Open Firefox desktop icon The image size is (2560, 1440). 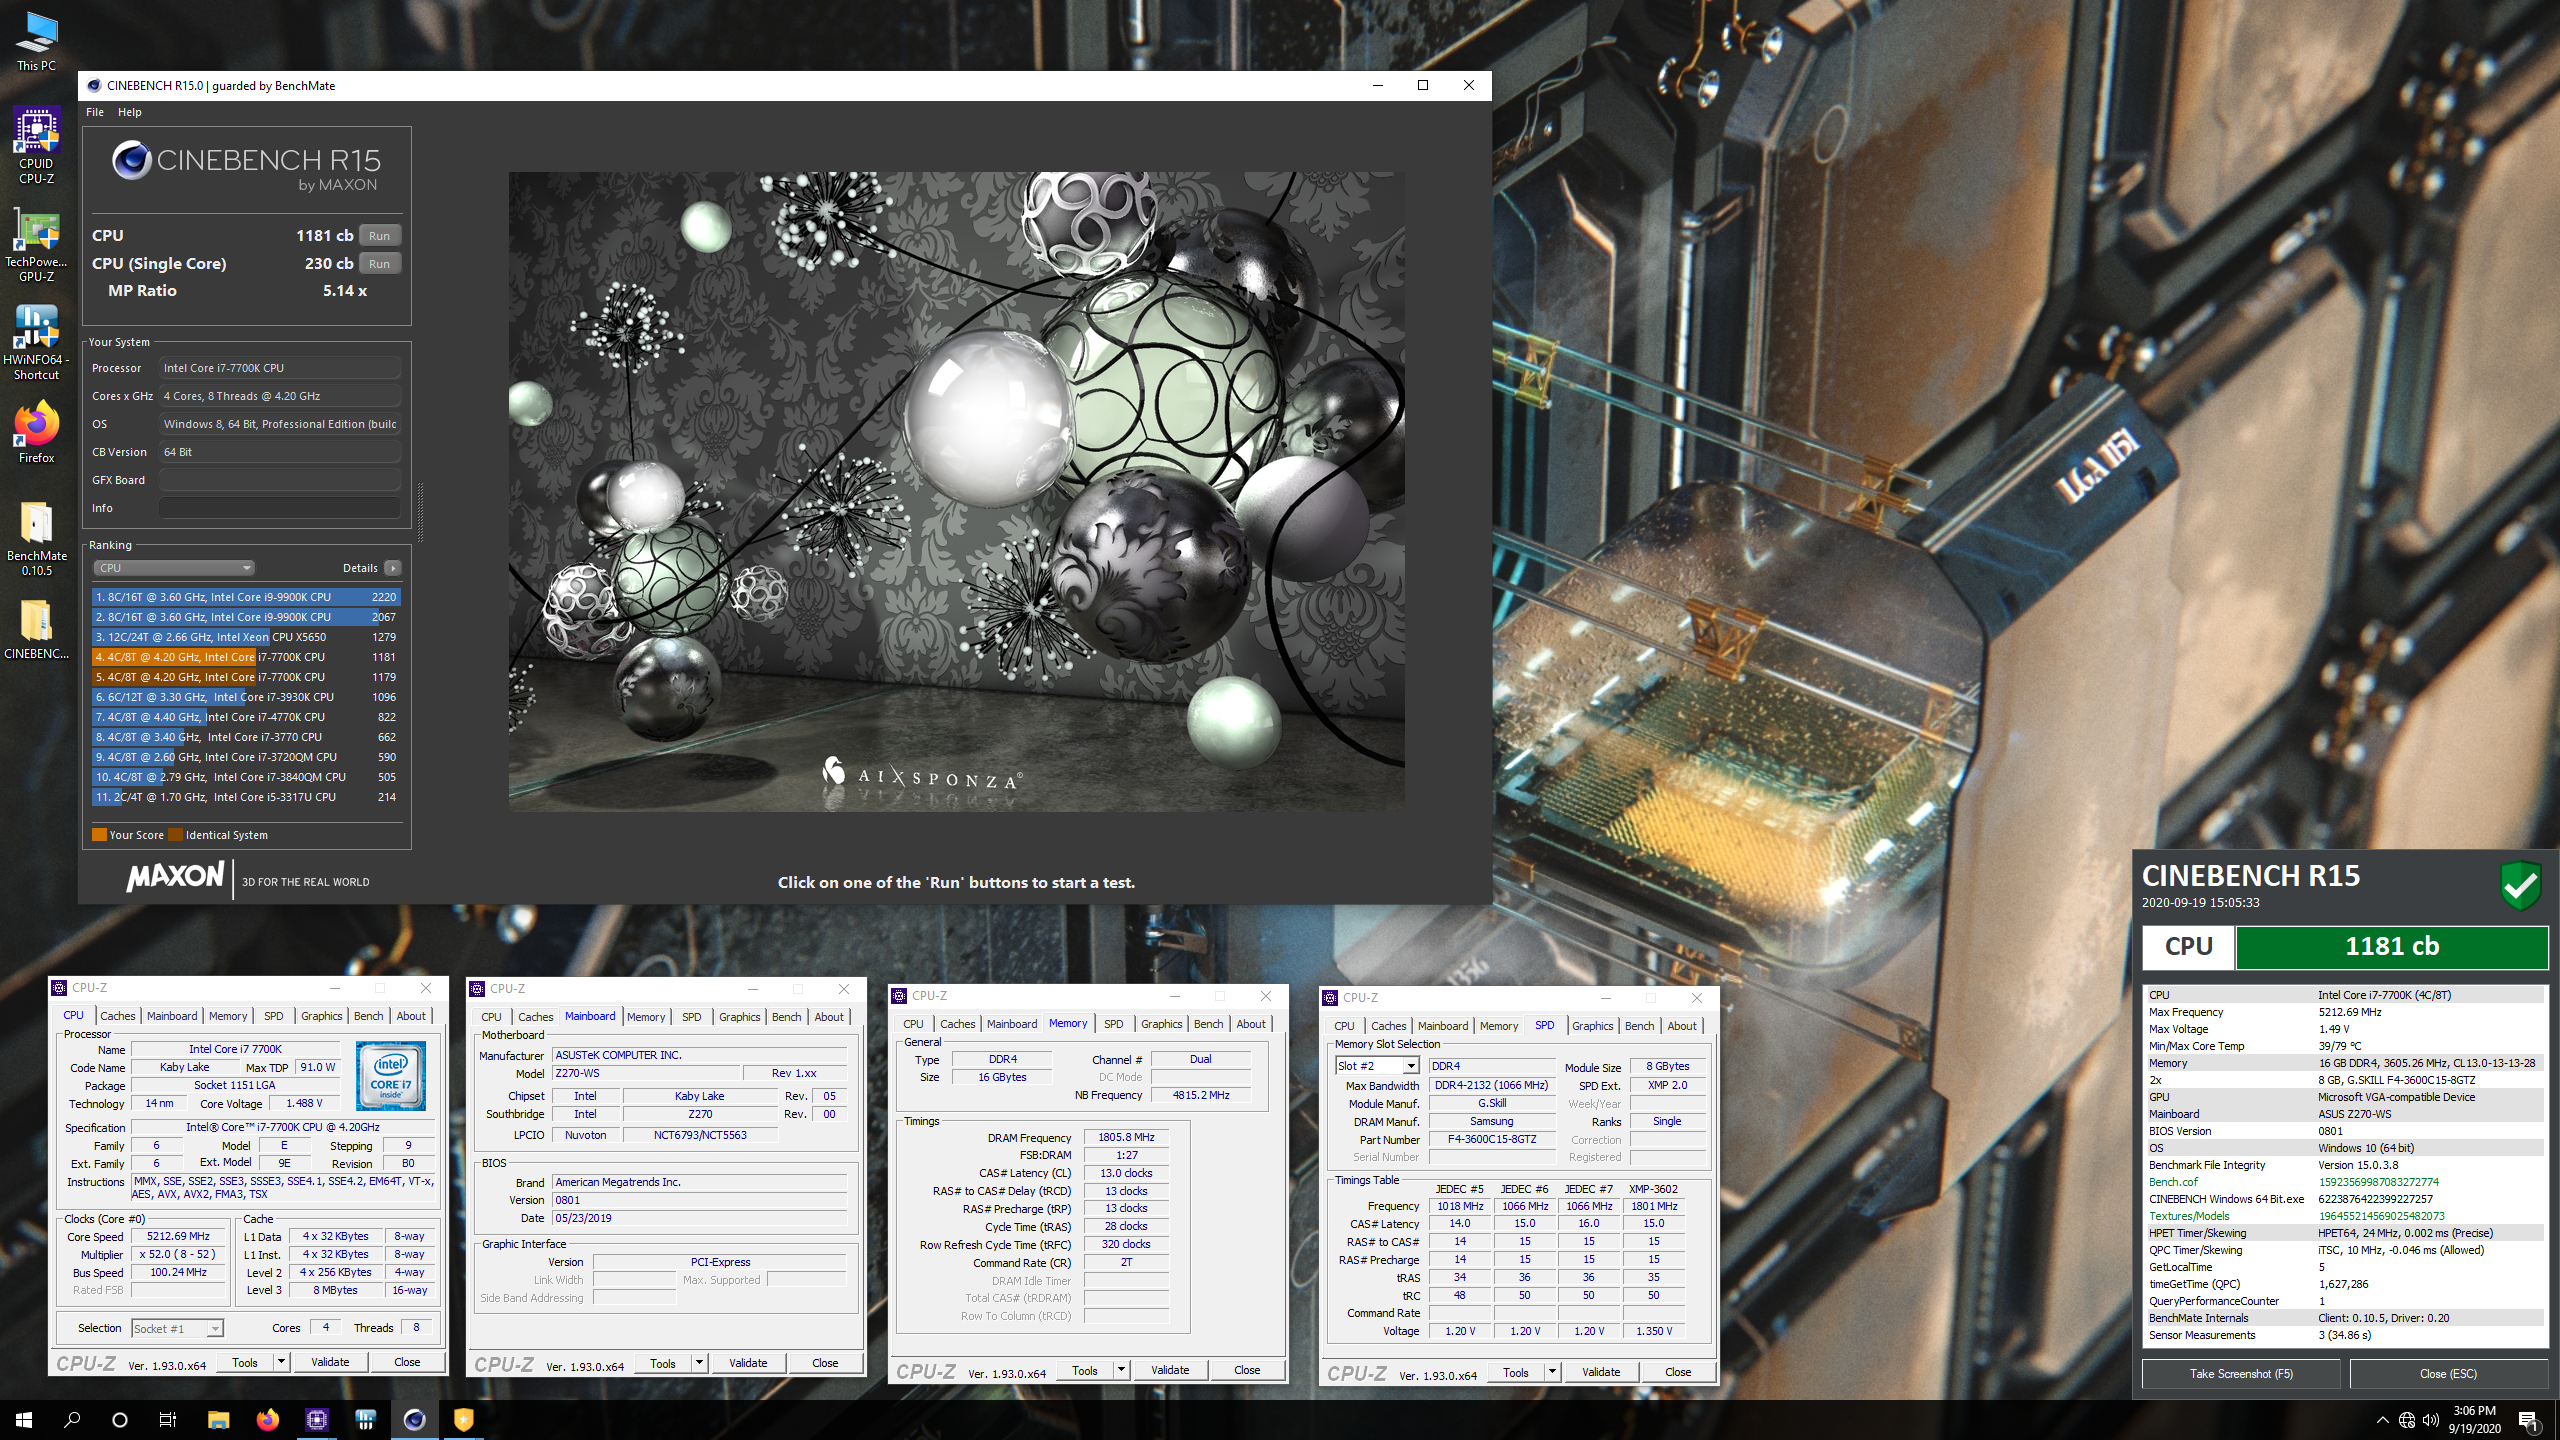coord(36,433)
